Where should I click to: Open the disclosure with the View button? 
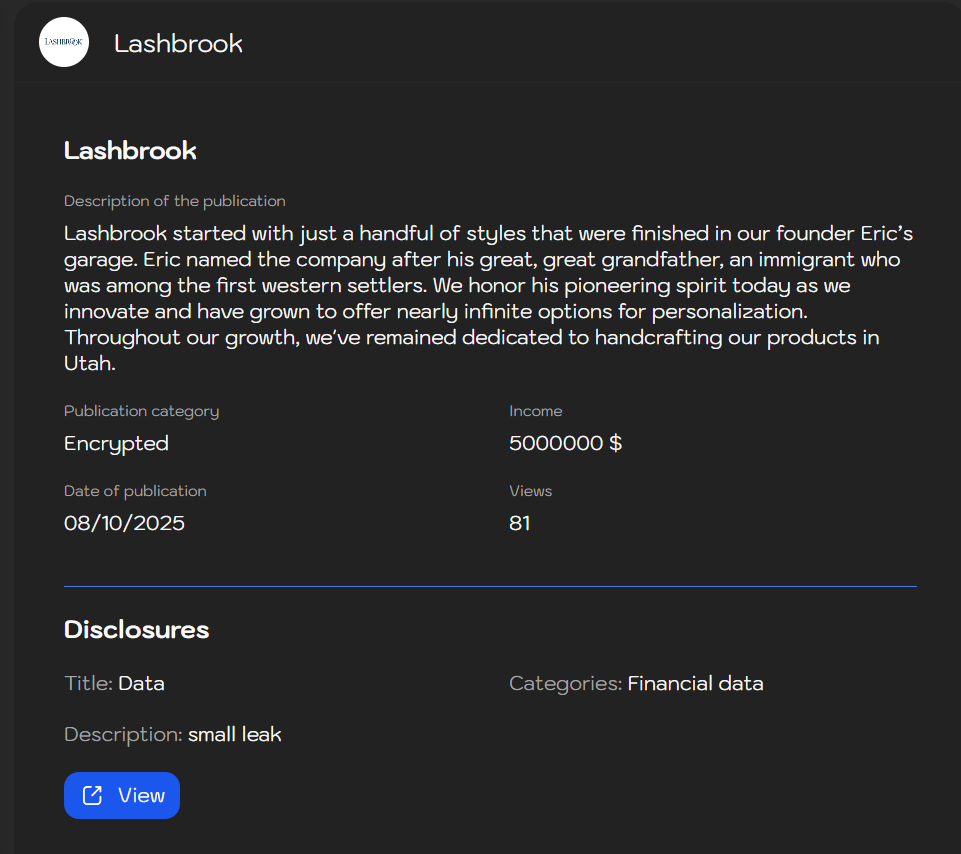coord(122,795)
